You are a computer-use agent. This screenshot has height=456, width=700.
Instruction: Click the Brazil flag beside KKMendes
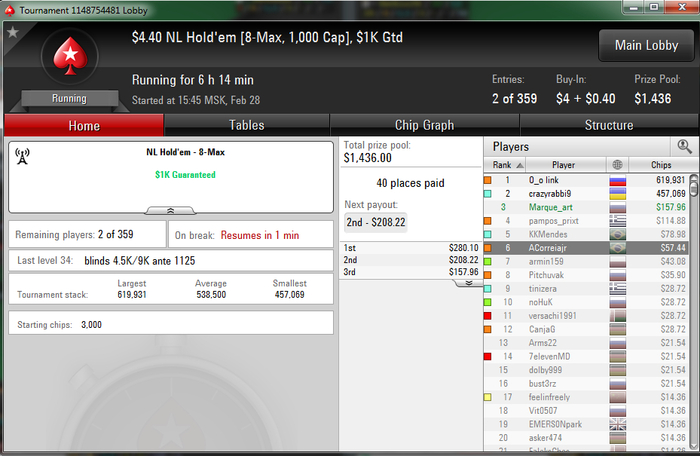coord(617,234)
